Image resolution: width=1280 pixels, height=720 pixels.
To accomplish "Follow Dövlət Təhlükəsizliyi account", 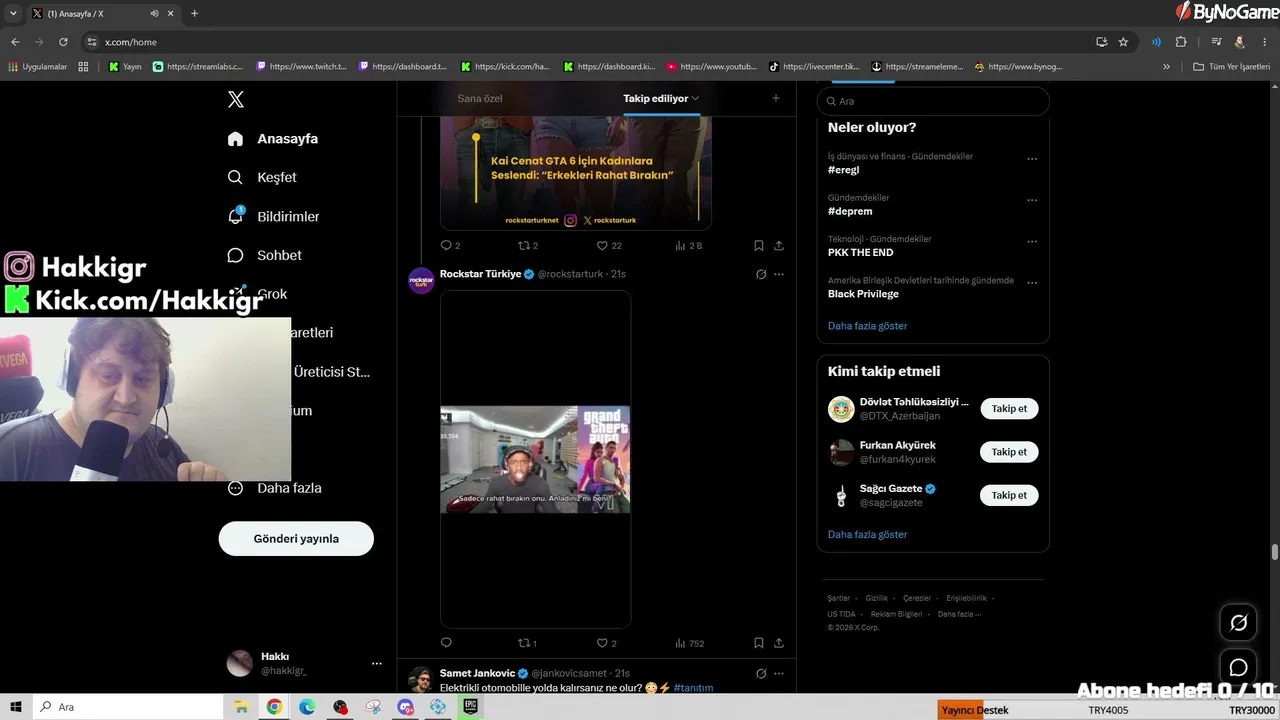I will [x=1009, y=409].
